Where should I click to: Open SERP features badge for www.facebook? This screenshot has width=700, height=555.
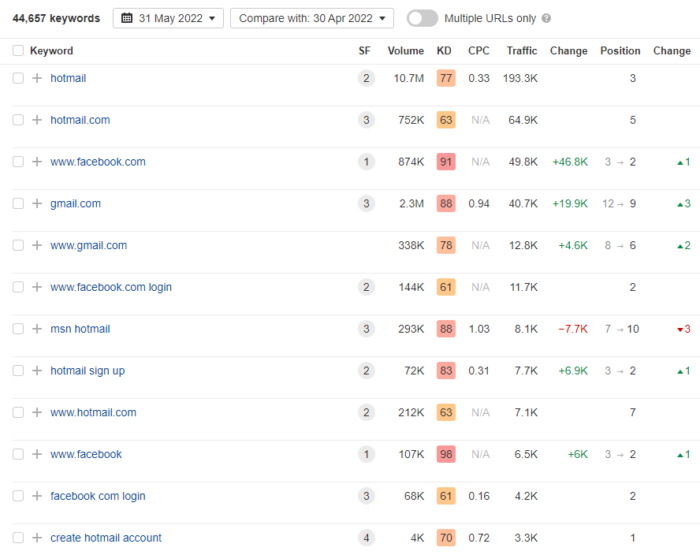point(366,454)
